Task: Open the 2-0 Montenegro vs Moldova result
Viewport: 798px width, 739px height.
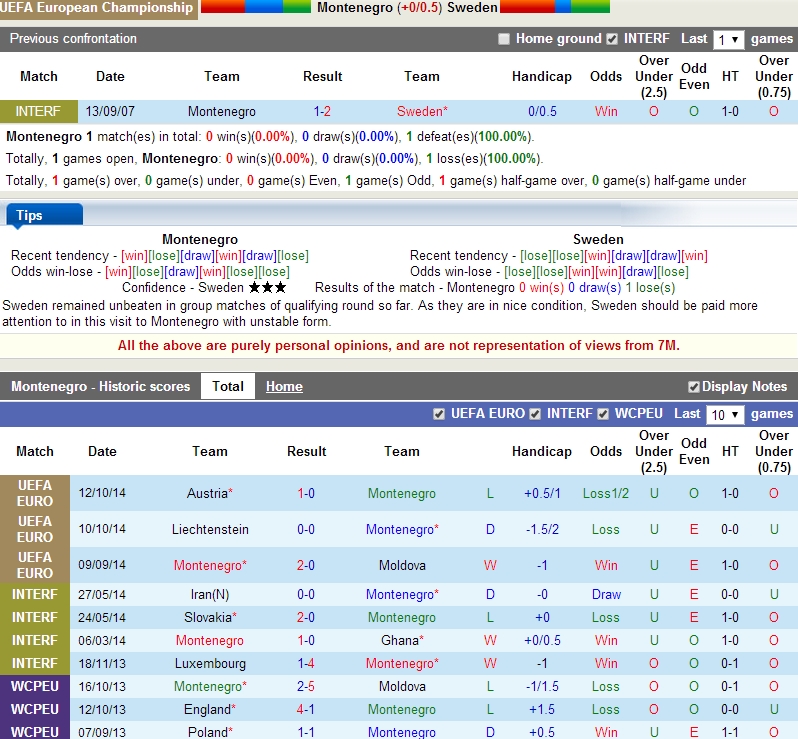Action: (x=306, y=565)
